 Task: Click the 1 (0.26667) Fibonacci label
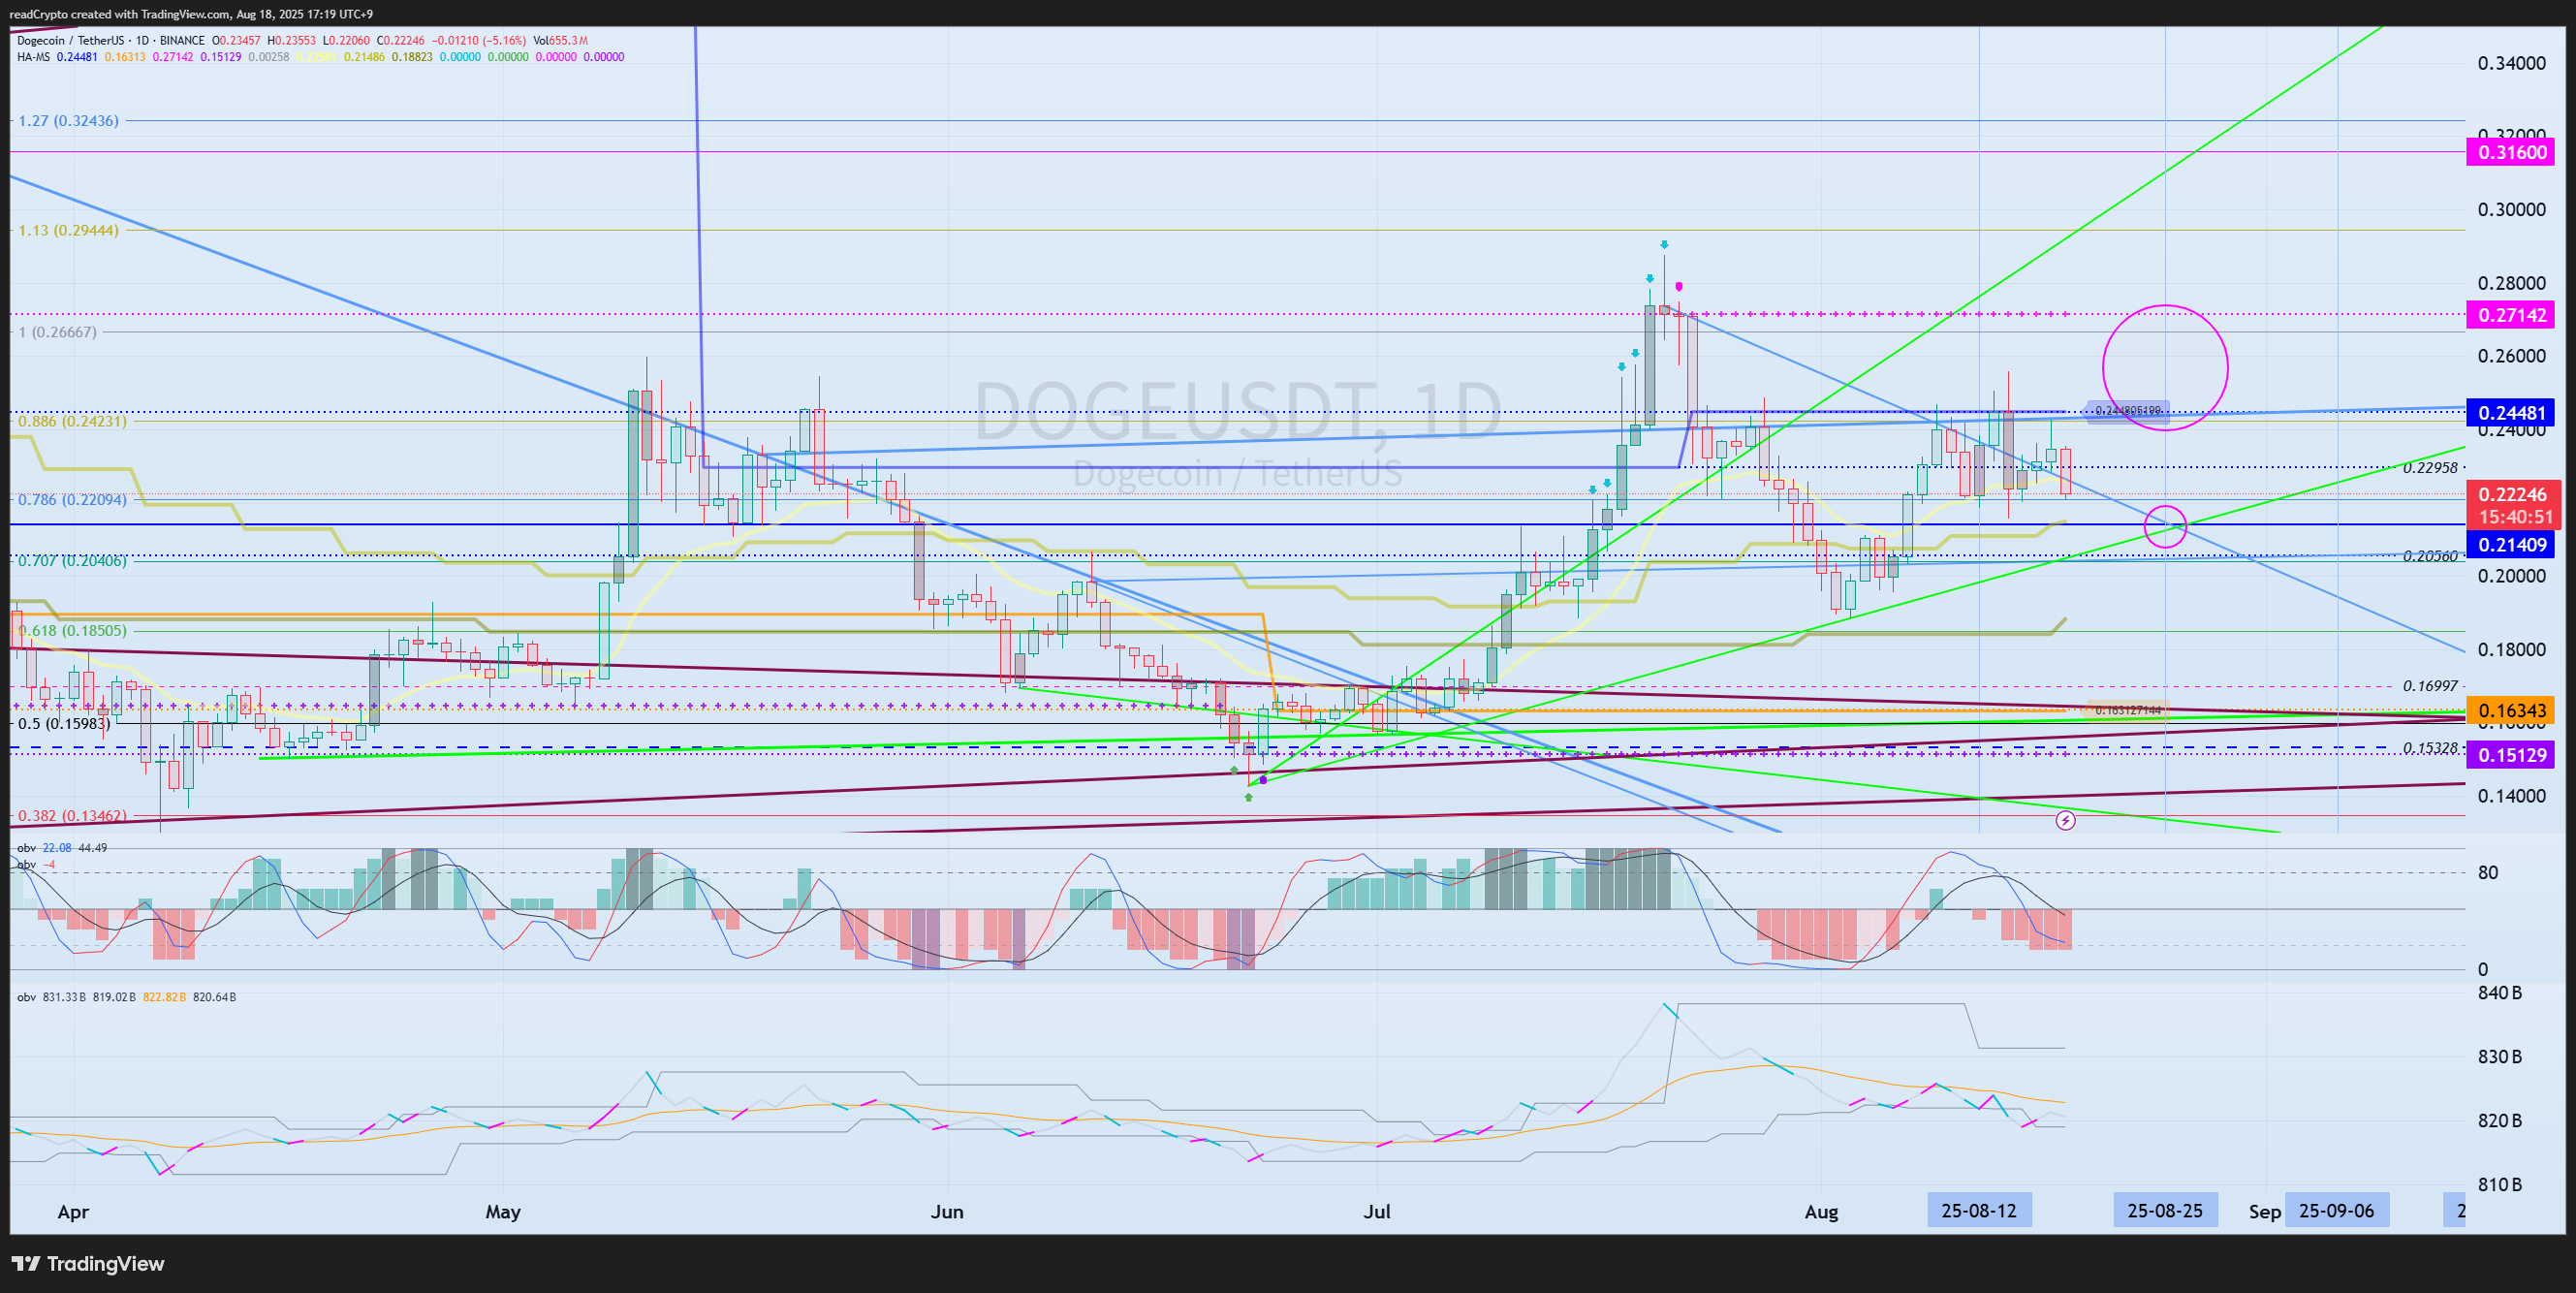(x=58, y=332)
